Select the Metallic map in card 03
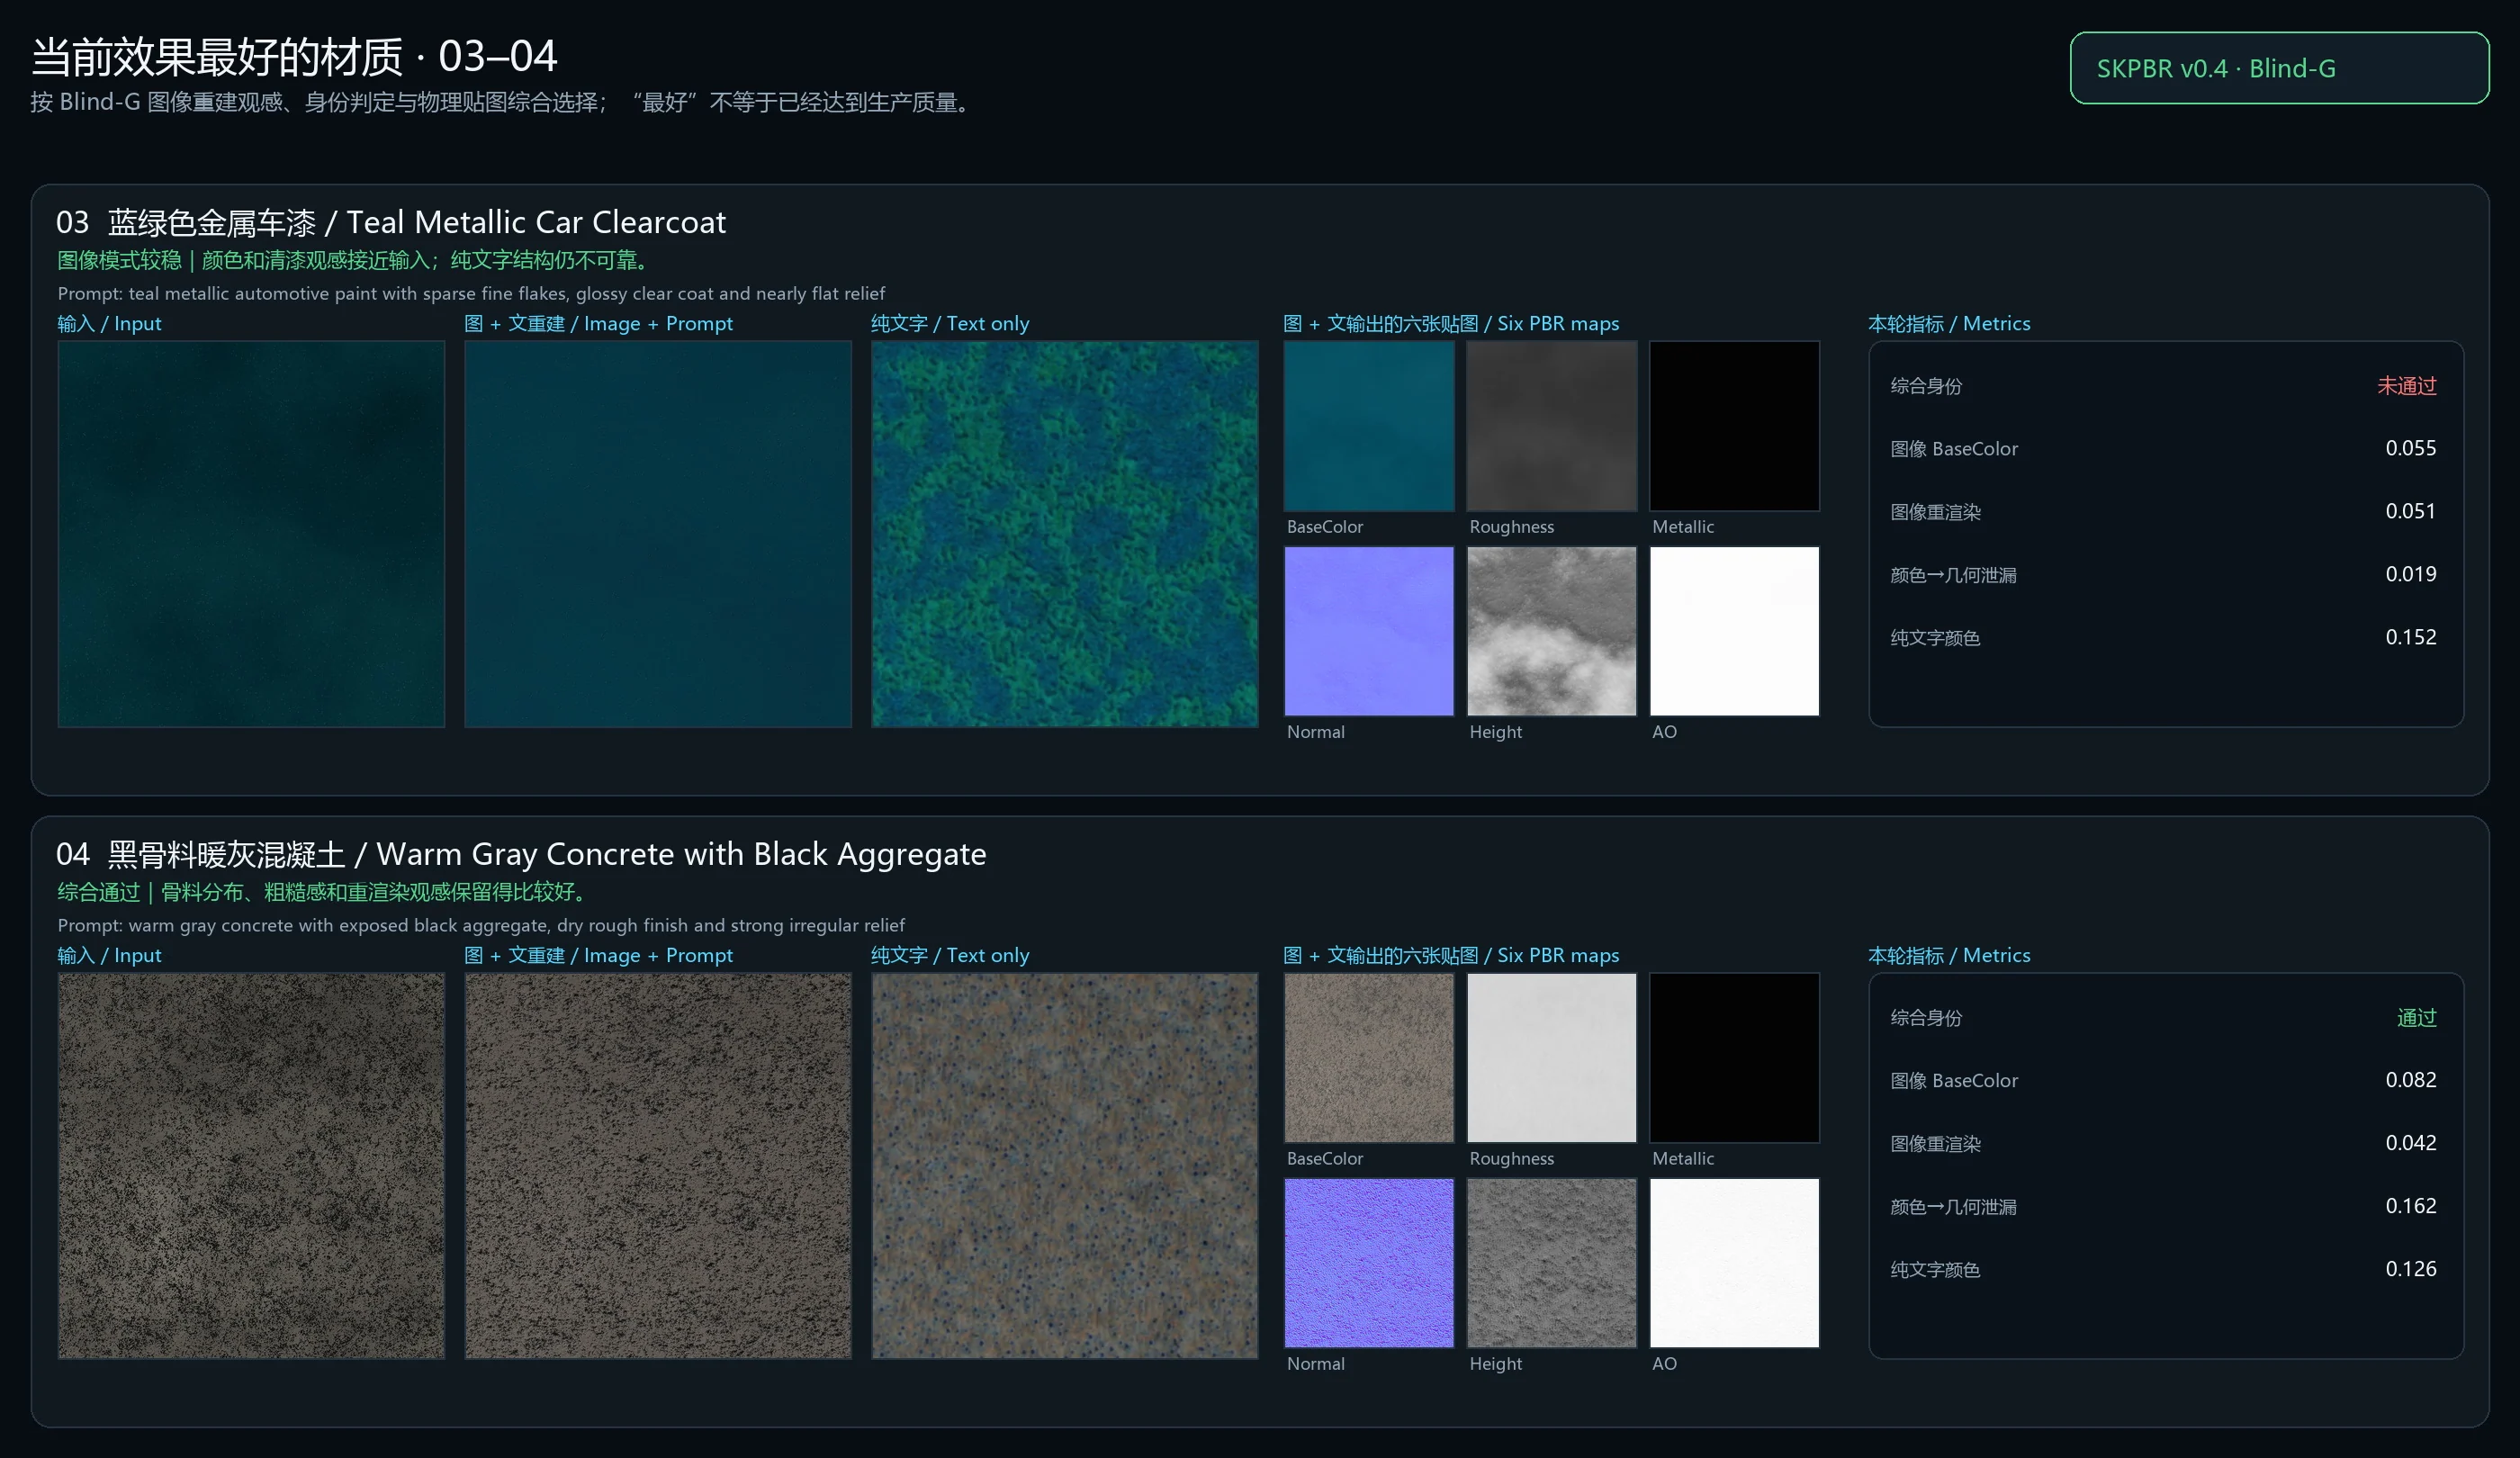 point(1735,426)
